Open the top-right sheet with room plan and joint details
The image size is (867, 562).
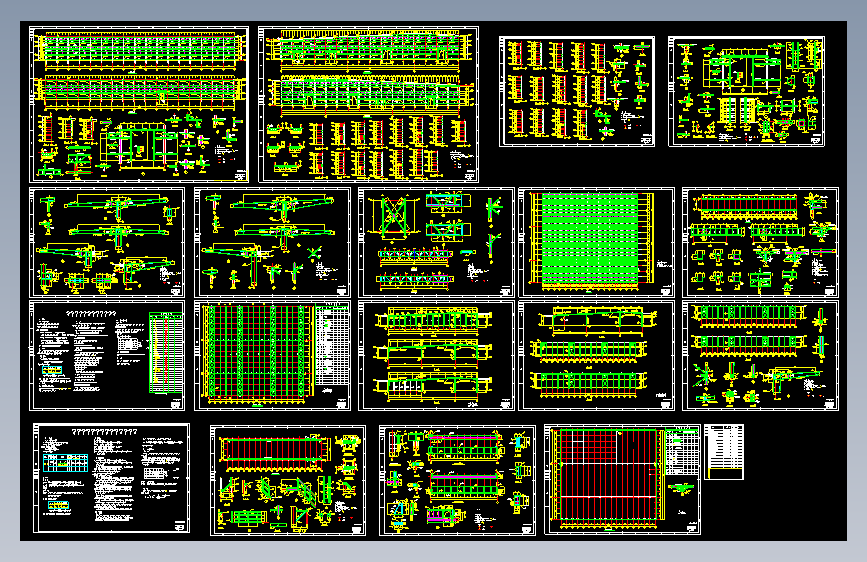coord(746,92)
